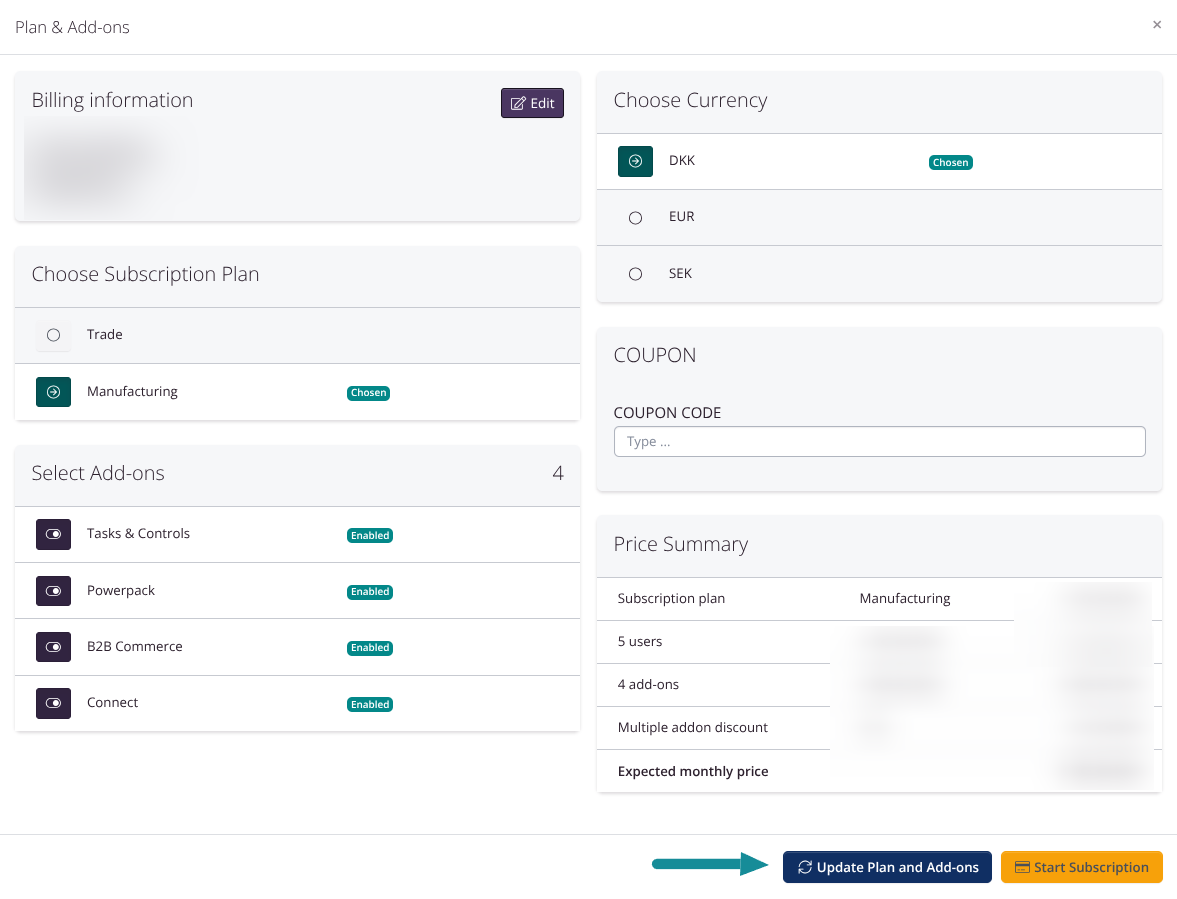The image size is (1177, 899).
Task: Click the Start Subscription button
Action: (1081, 867)
